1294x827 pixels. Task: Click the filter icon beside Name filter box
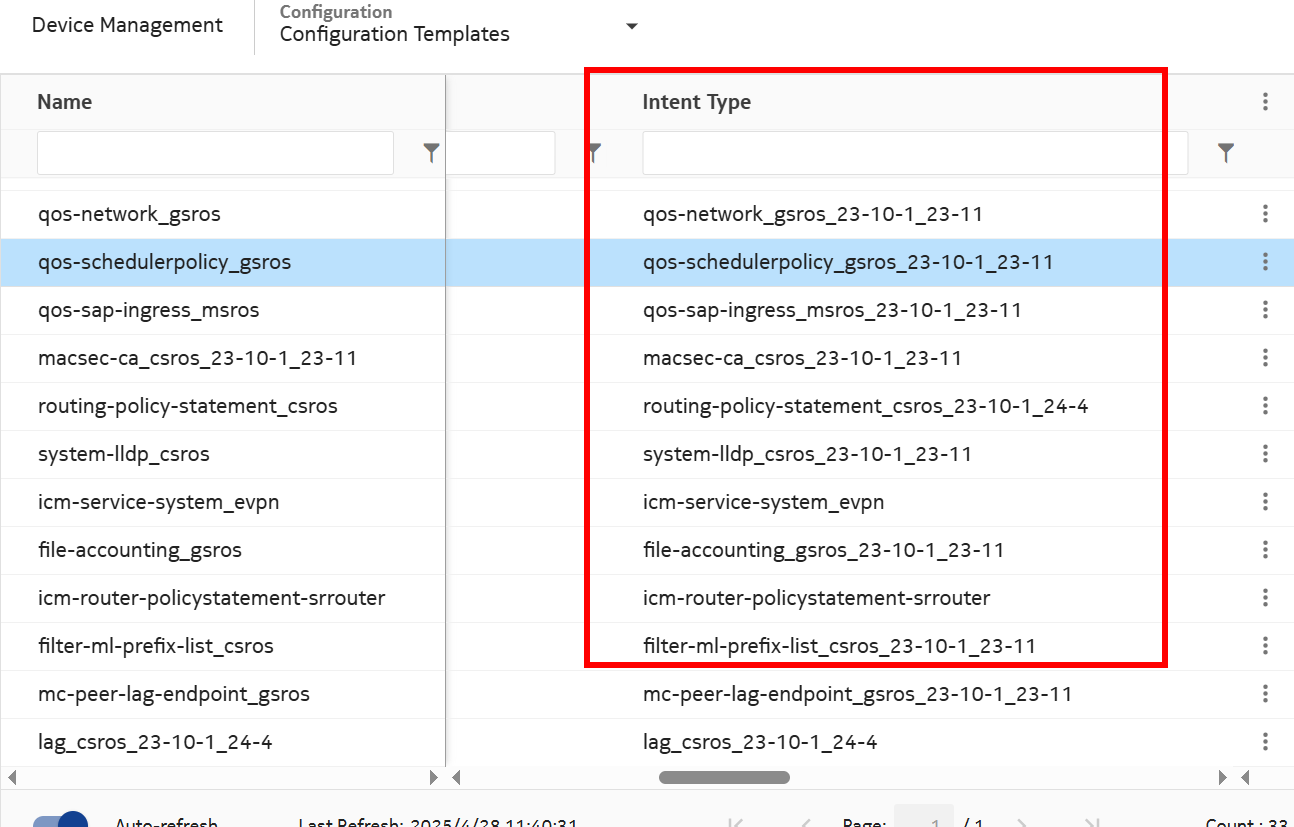click(431, 153)
